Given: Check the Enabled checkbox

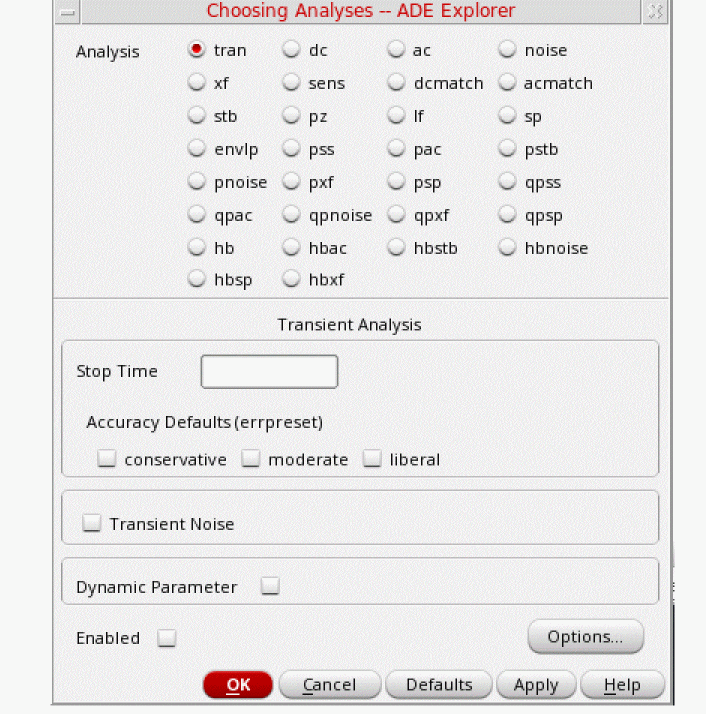Looking at the screenshot, I should click(166, 638).
